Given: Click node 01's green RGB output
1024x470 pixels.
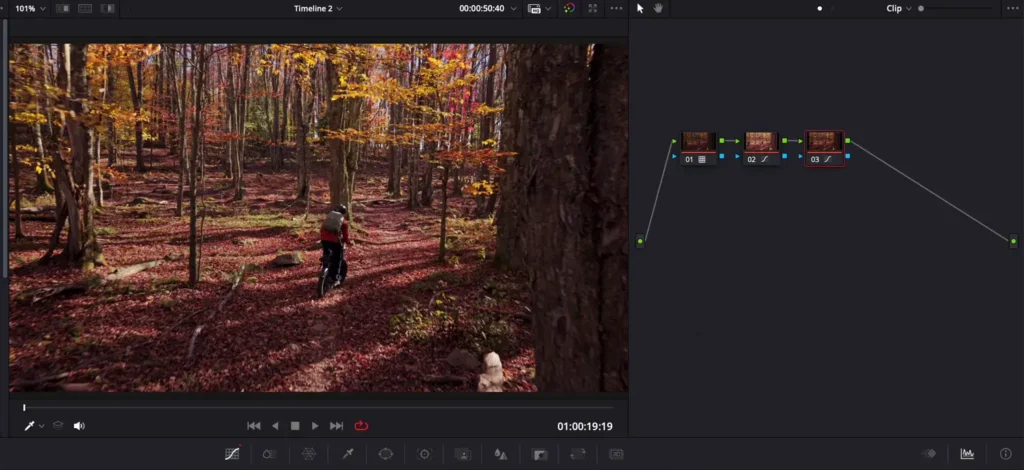Looking at the screenshot, I should click(x=722, y=140).
